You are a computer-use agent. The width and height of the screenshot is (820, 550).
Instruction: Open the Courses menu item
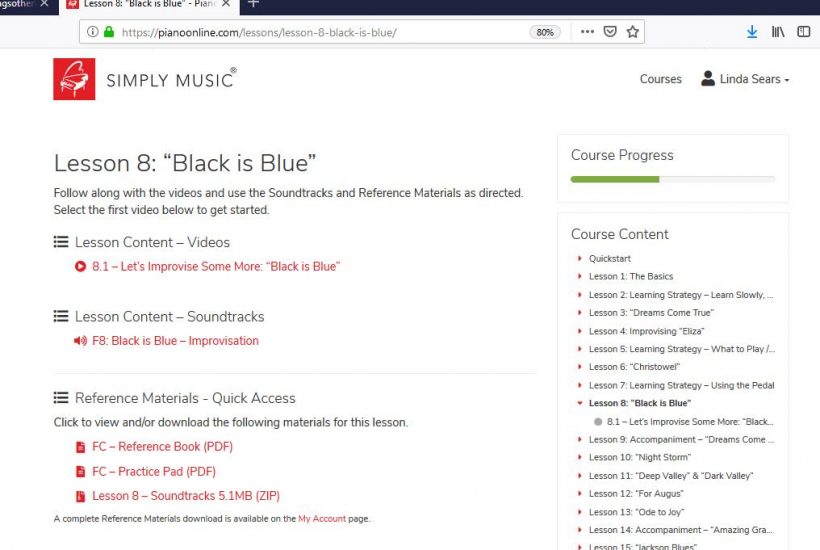[x=660, y=79]
